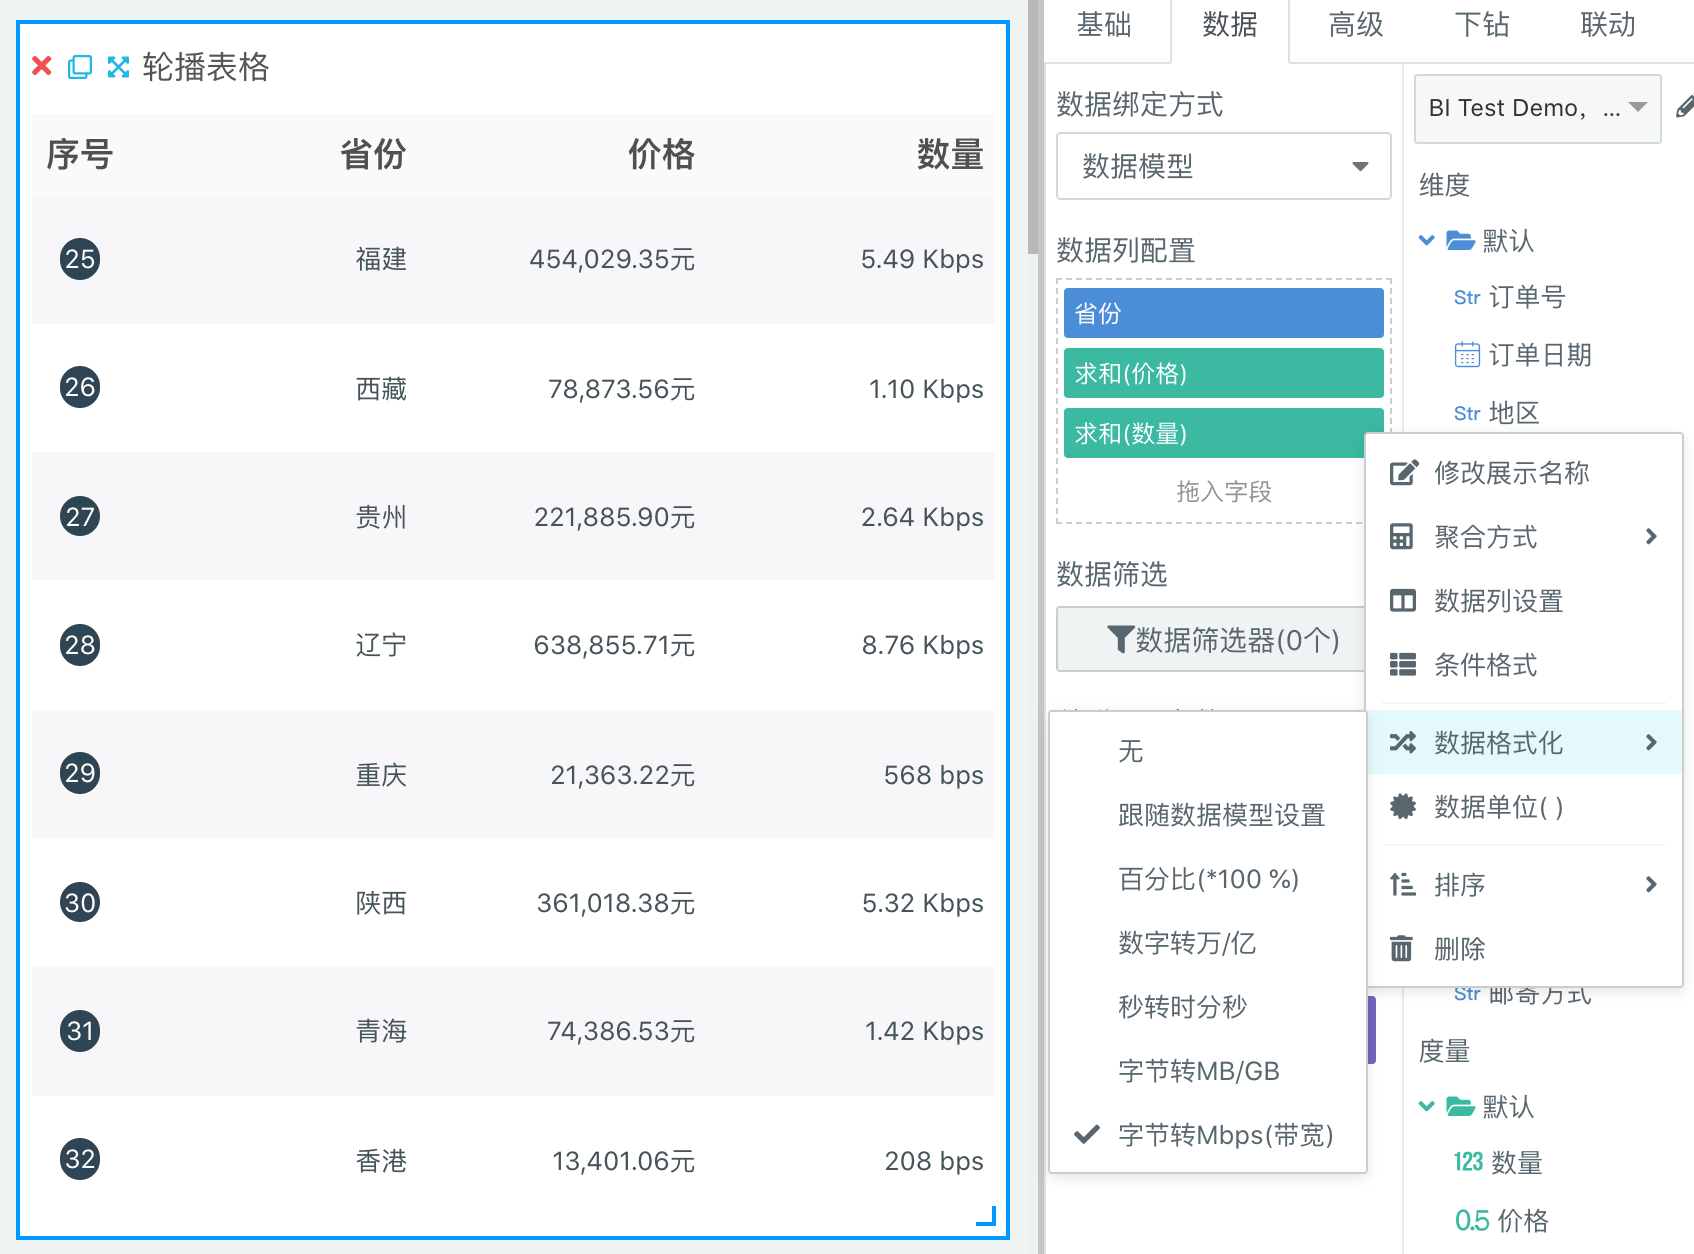Viewport: 1694px width, 1254px height.
Task: Choose 删除 from context menu
Action: (x=1525, y=948)
